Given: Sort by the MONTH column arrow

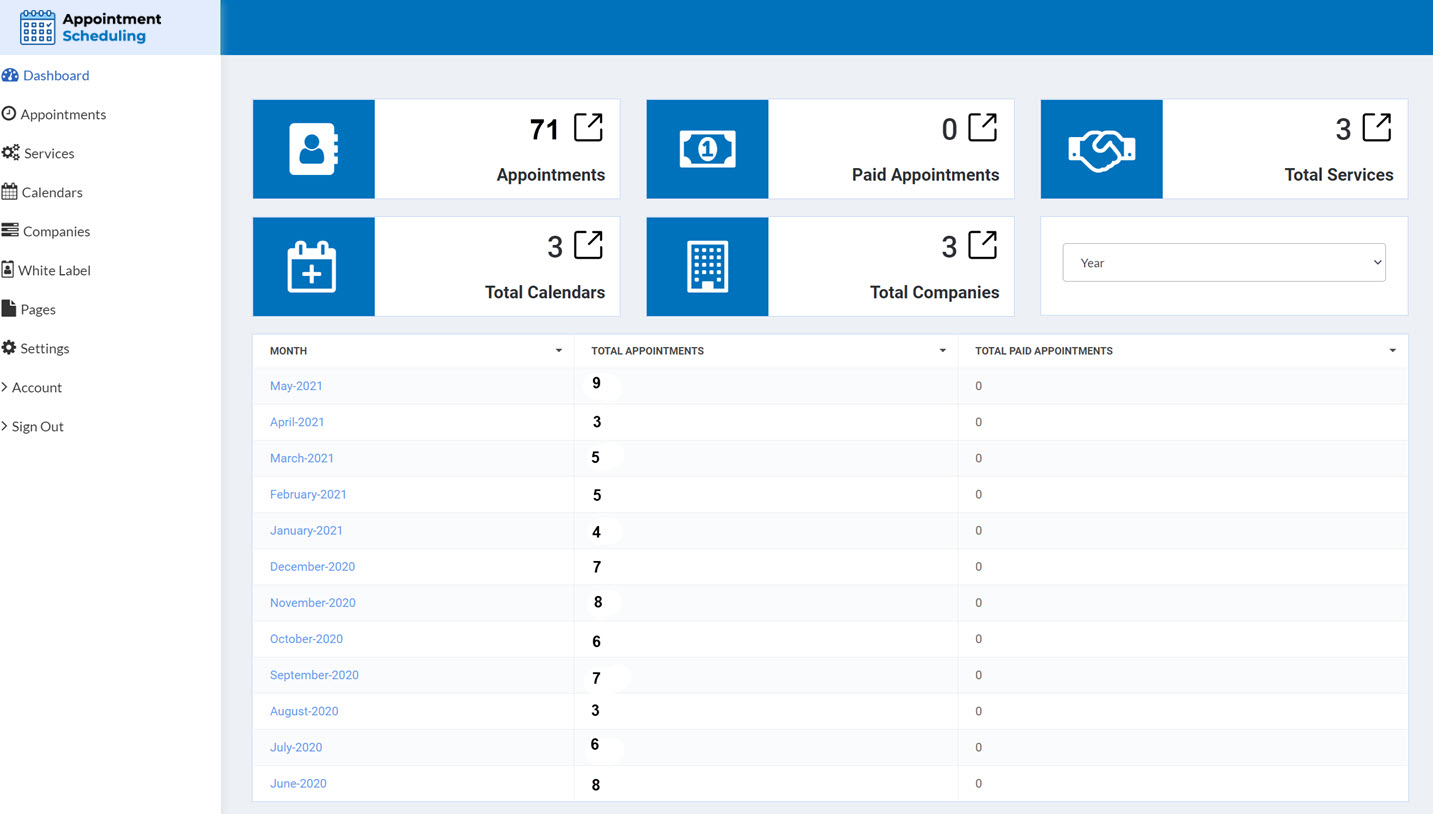Looking at the screenshot, I should (x=558, y=351).
